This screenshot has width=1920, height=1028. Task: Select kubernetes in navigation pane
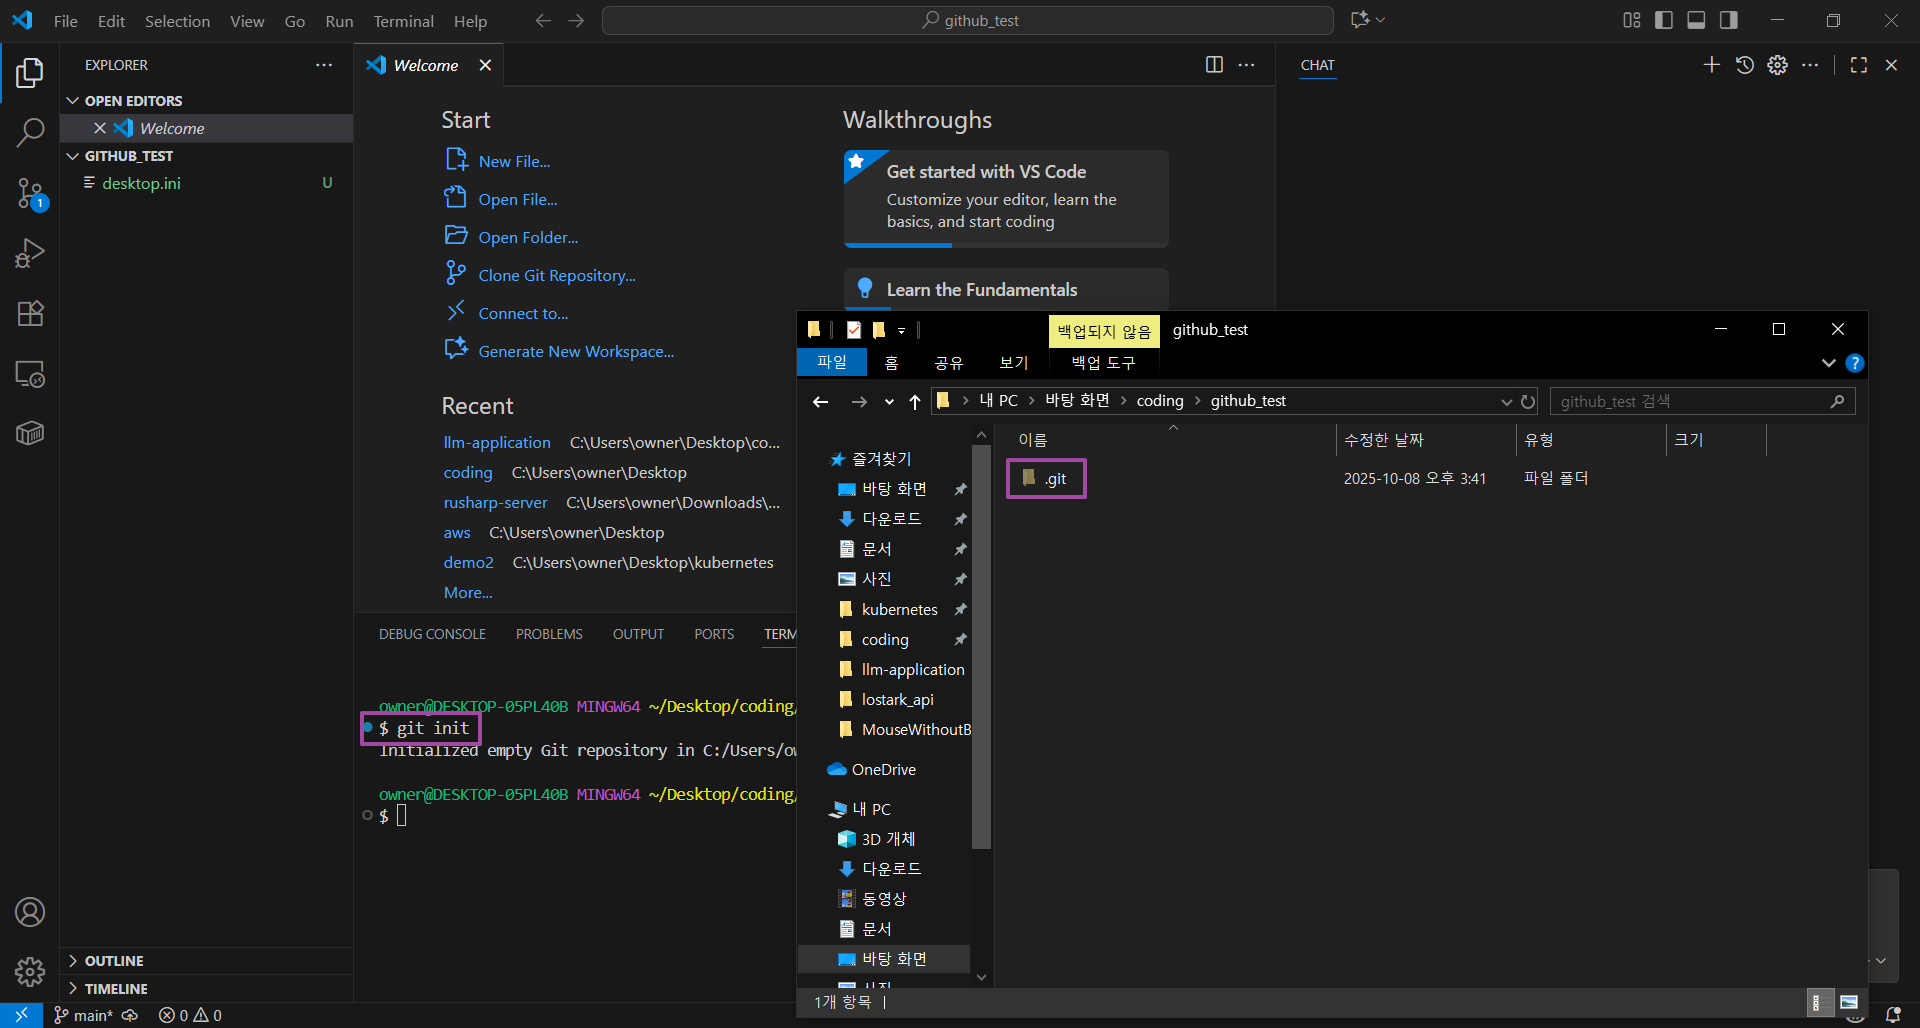(899, 609)
